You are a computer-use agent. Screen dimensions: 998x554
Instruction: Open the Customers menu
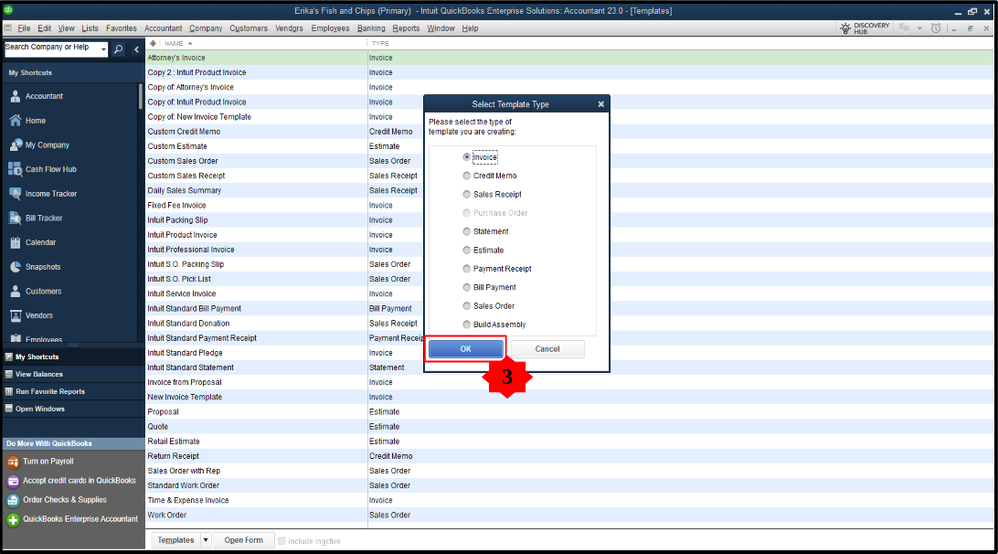click(x=248, y=28)
